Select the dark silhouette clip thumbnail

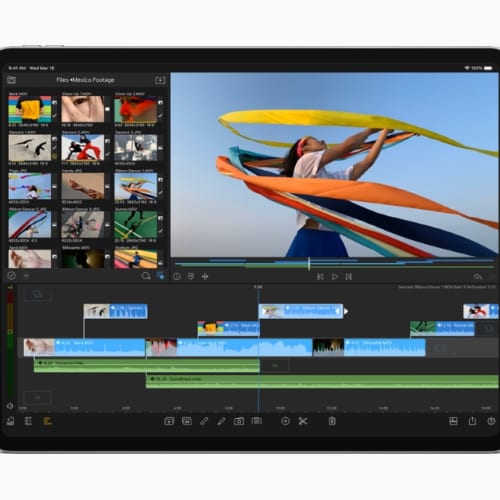(83, 259)
